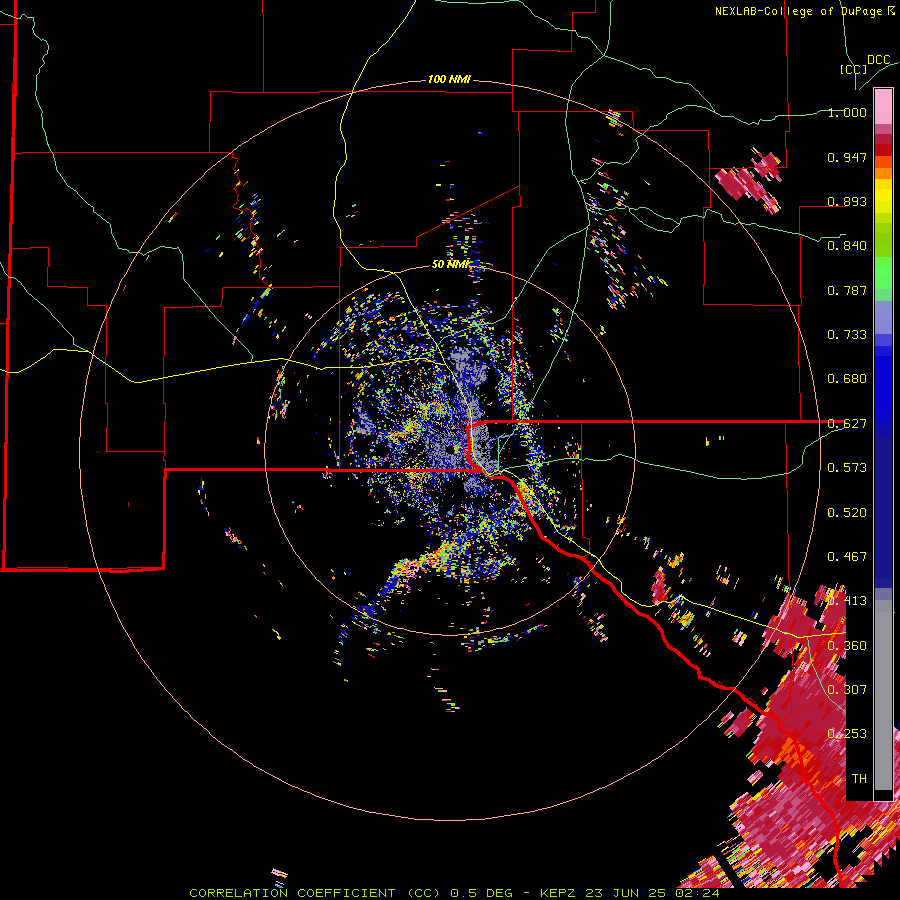This screenshot has height=900, width=900.
Task: Click the 0.5 DEG elevation text
Action: [483, 893]
